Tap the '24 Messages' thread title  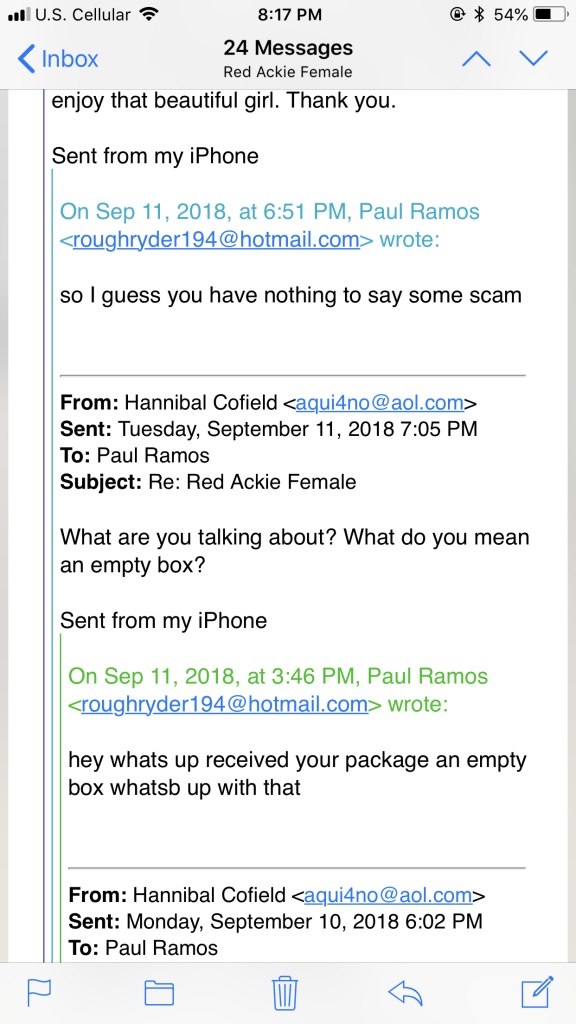coord(288,48)
